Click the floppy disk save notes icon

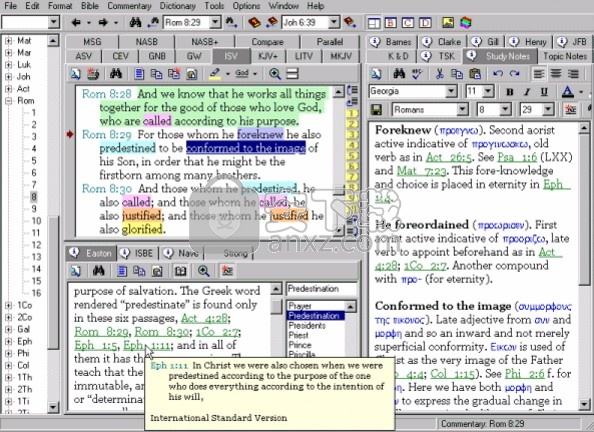376,110
